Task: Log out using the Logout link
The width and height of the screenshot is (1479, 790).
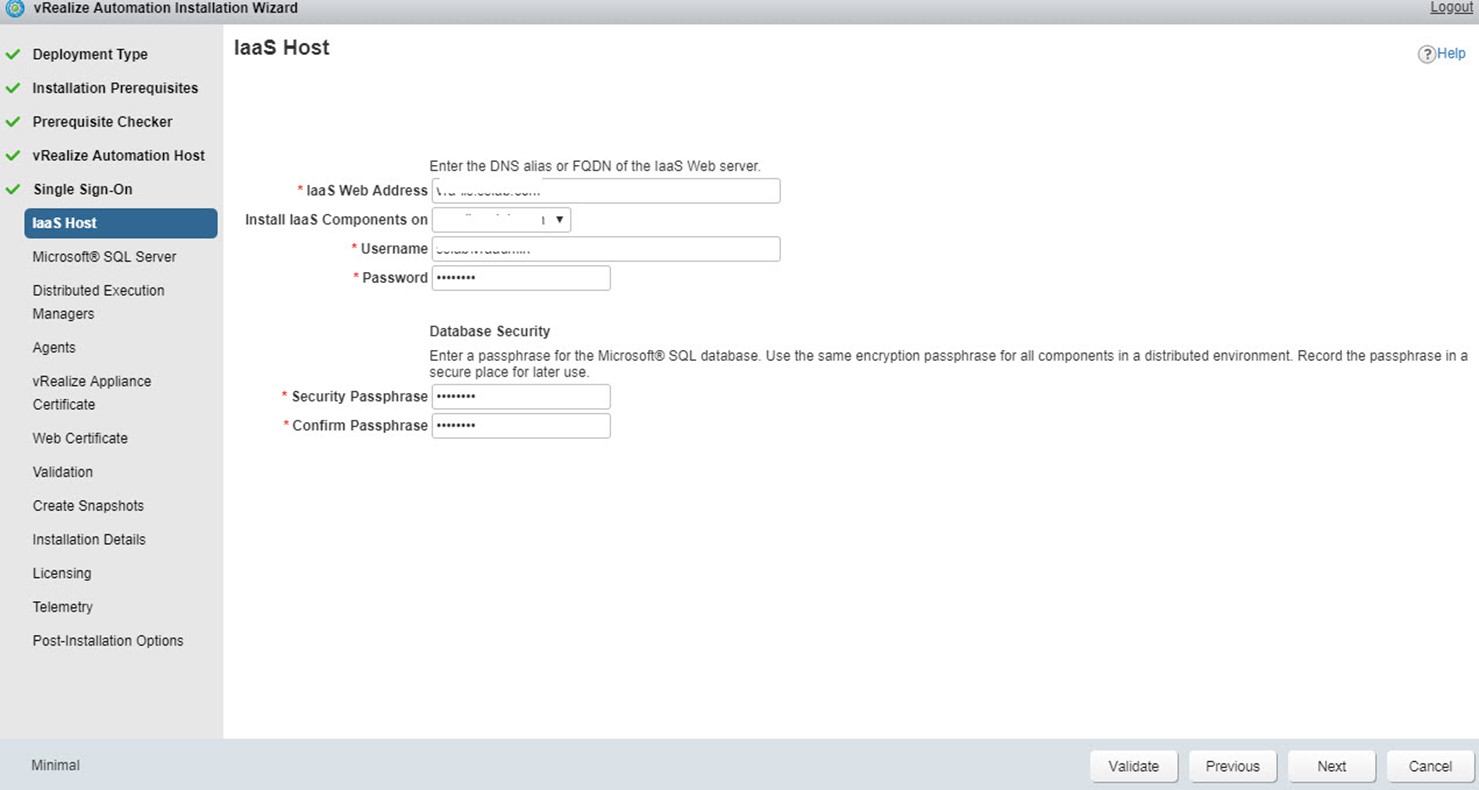Action: 1452,8
